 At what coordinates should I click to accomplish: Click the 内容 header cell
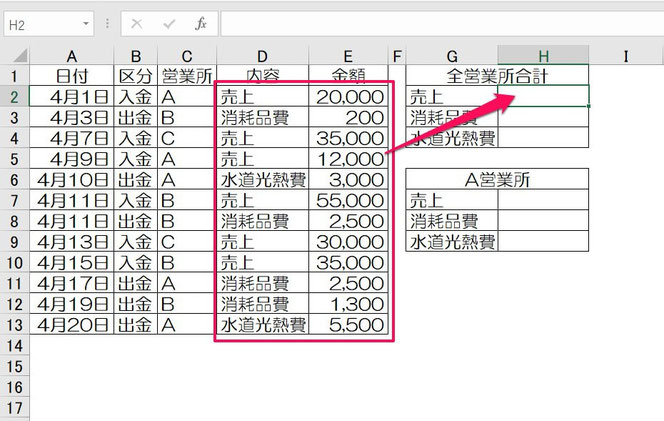point(263,76)
